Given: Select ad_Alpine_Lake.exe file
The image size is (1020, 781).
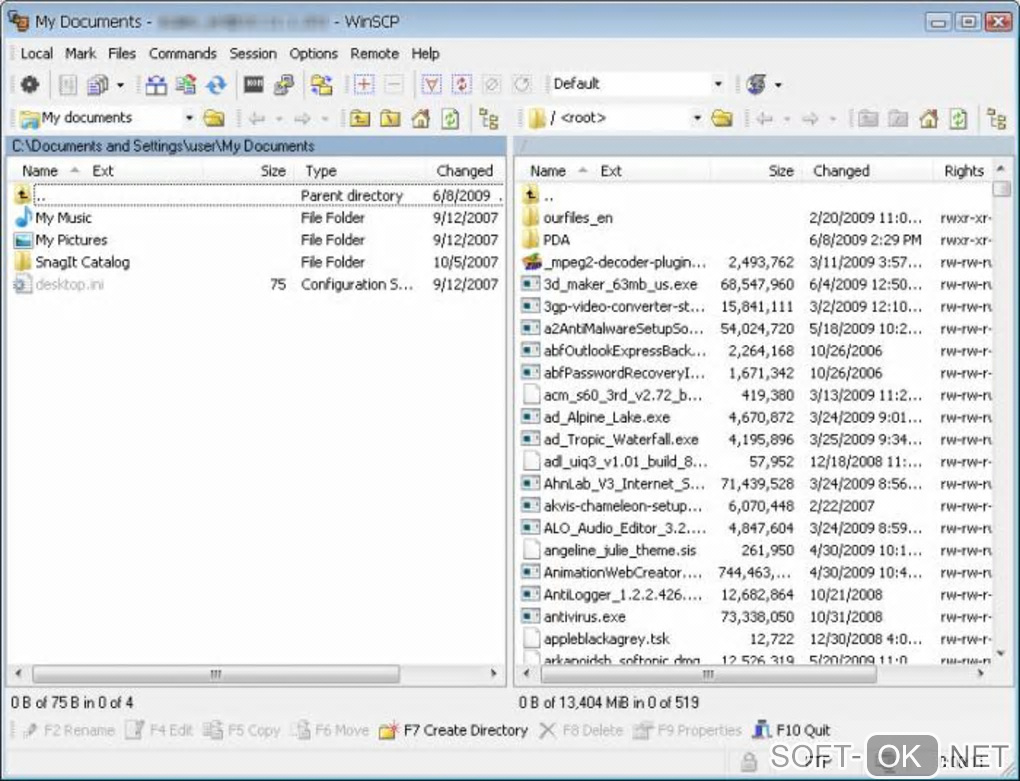Looking at the screenshot, I should tap(606, 417).
